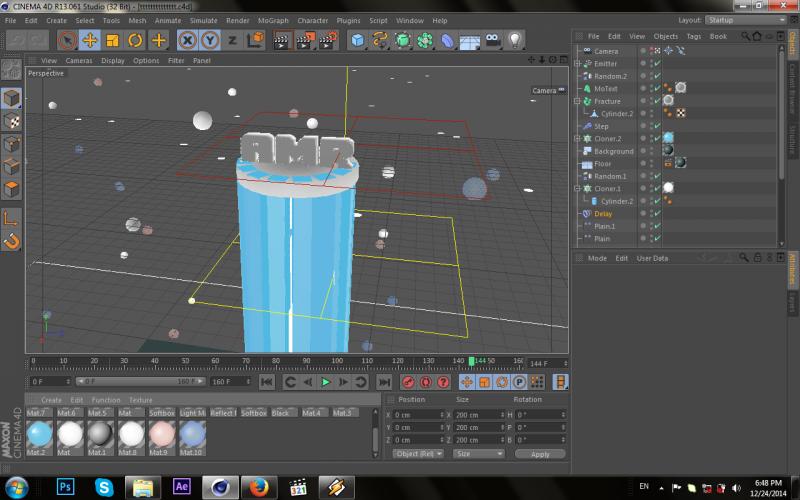800x500 pixels.
Task: Click the red Record Active Objects button
Action: pyautogui.click(x=408, y=382)
